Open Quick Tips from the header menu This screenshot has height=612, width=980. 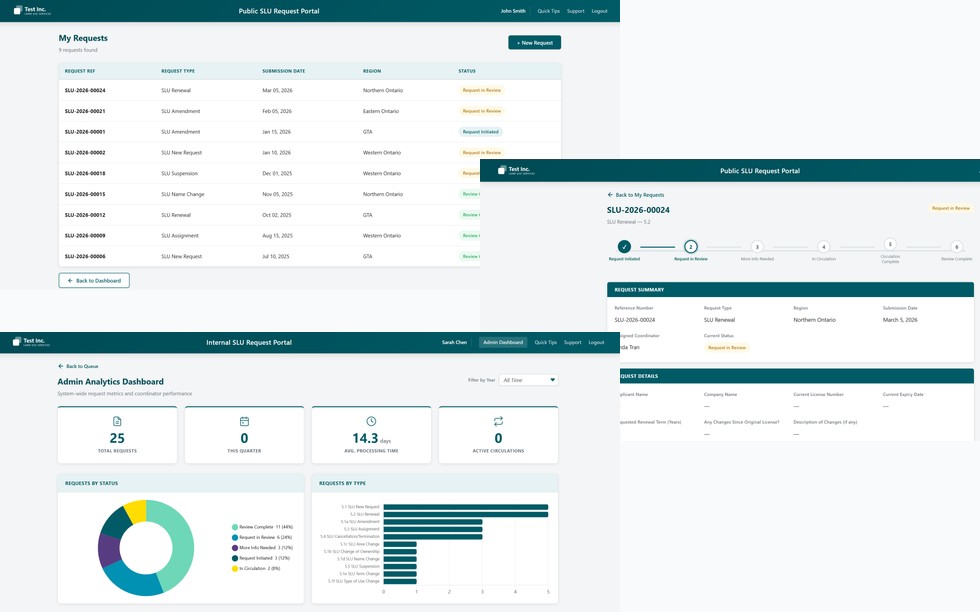[546, 341]
